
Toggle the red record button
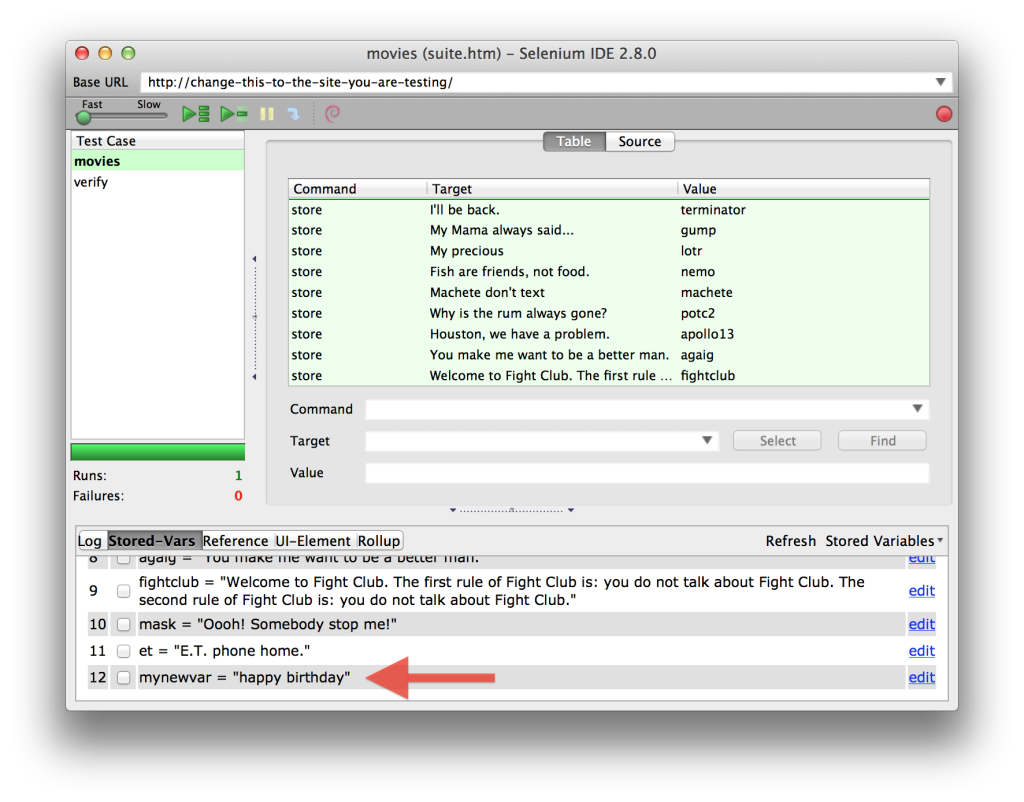(x=944, y=114)
